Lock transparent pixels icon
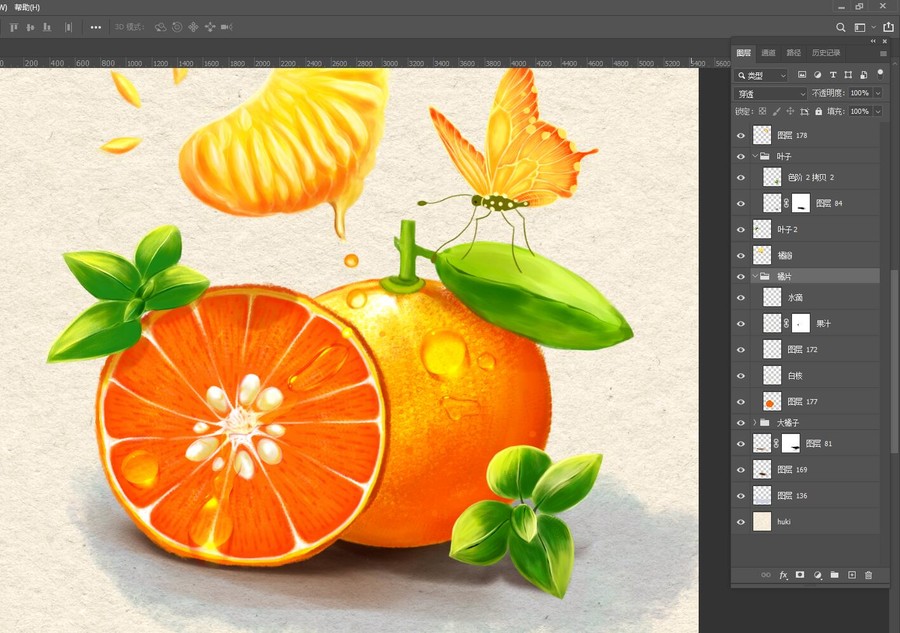Screen dimensions: 900x633 [762, 111]
